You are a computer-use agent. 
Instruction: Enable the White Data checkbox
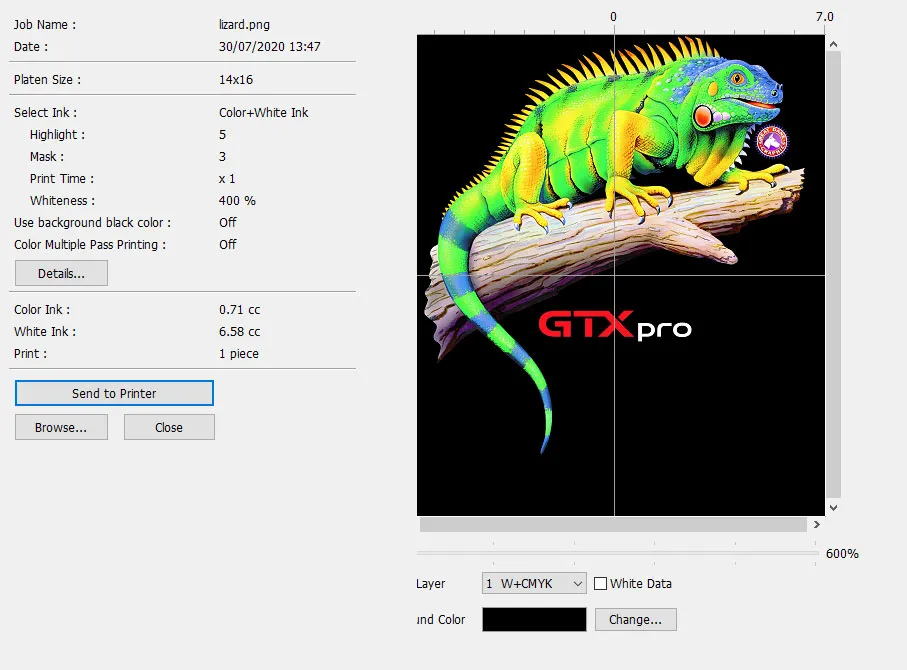pos(600,584)
